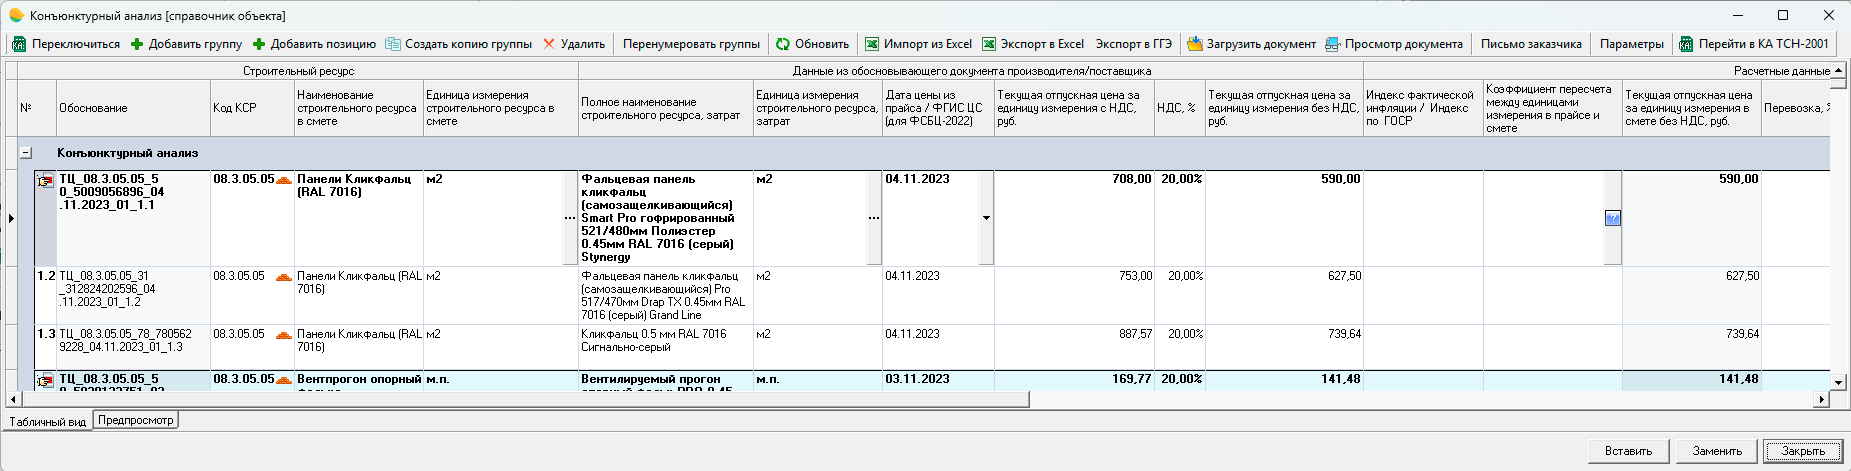
Task: Refresh the table with Обновить
Action: coord(812,44)
